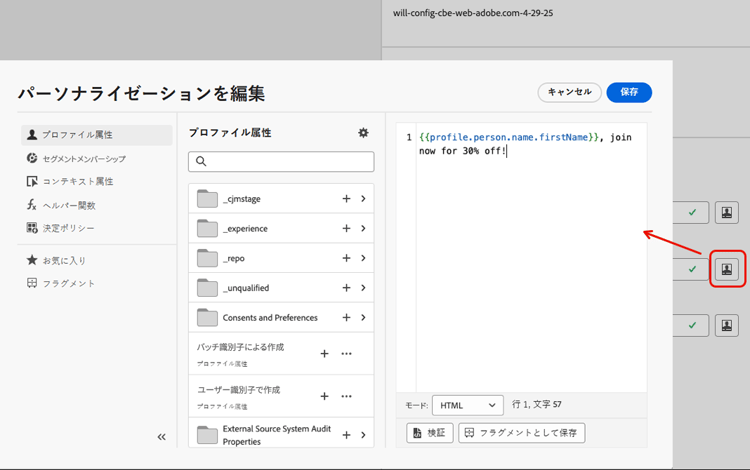Select セグメントメンバーシップ in the sidebar
This screenshot has width=750, height=470.
[84, 158]
